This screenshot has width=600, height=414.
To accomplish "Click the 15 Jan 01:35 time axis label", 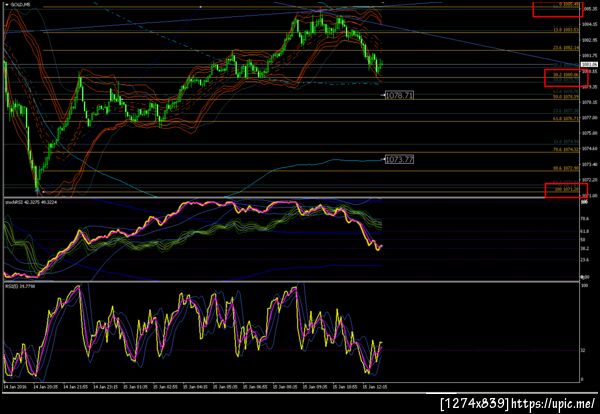I will tap(135, 387).
